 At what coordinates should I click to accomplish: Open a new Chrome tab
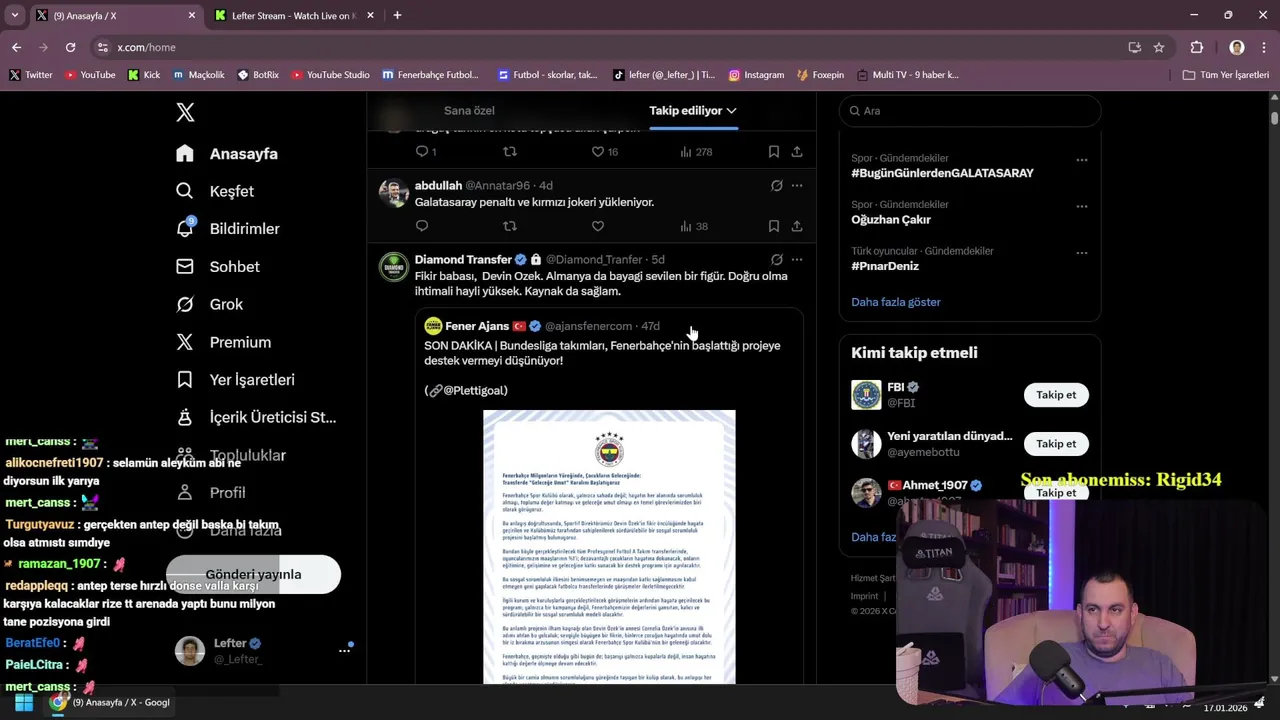point(397,15)
